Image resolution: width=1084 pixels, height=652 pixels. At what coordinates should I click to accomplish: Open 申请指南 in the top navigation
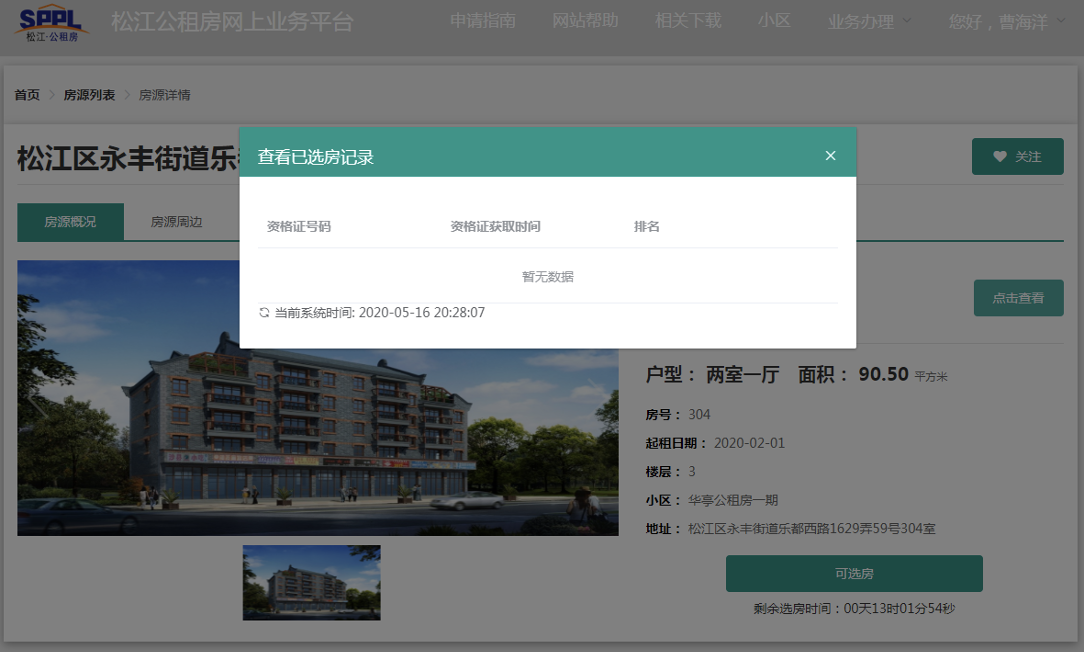483,21
